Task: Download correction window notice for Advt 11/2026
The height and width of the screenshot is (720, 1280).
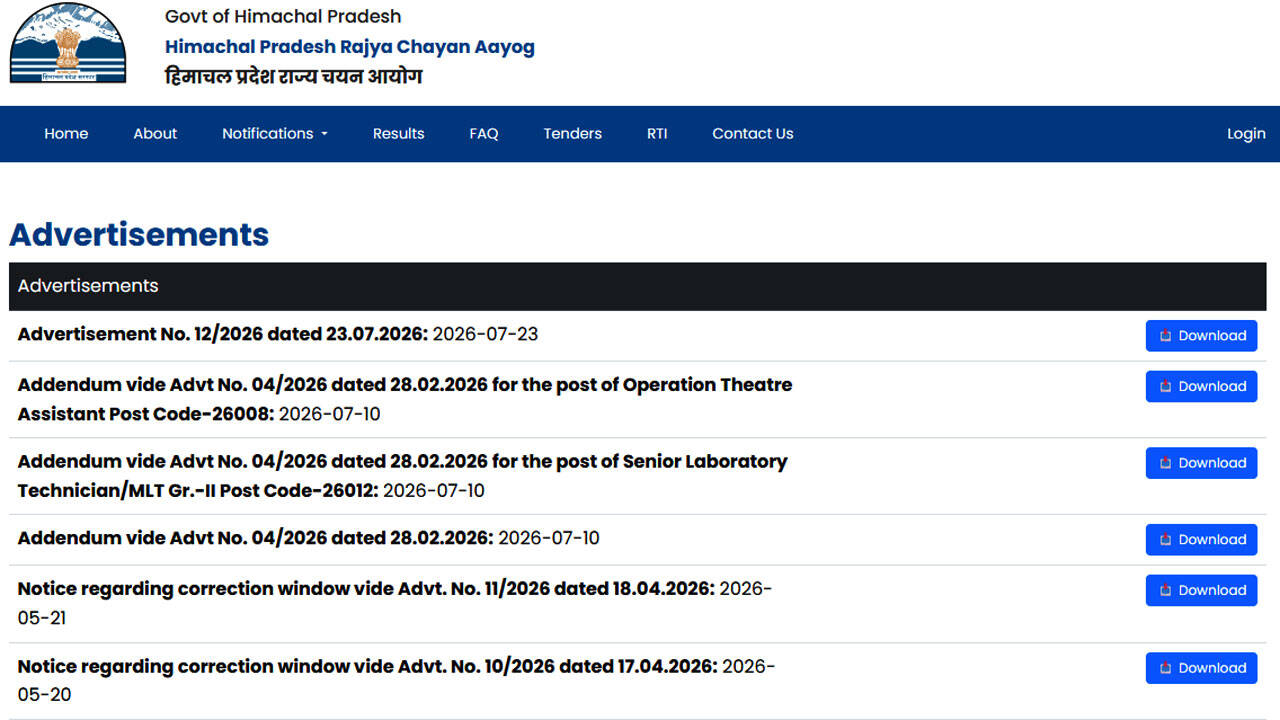Action: (x=1201, y=590)
